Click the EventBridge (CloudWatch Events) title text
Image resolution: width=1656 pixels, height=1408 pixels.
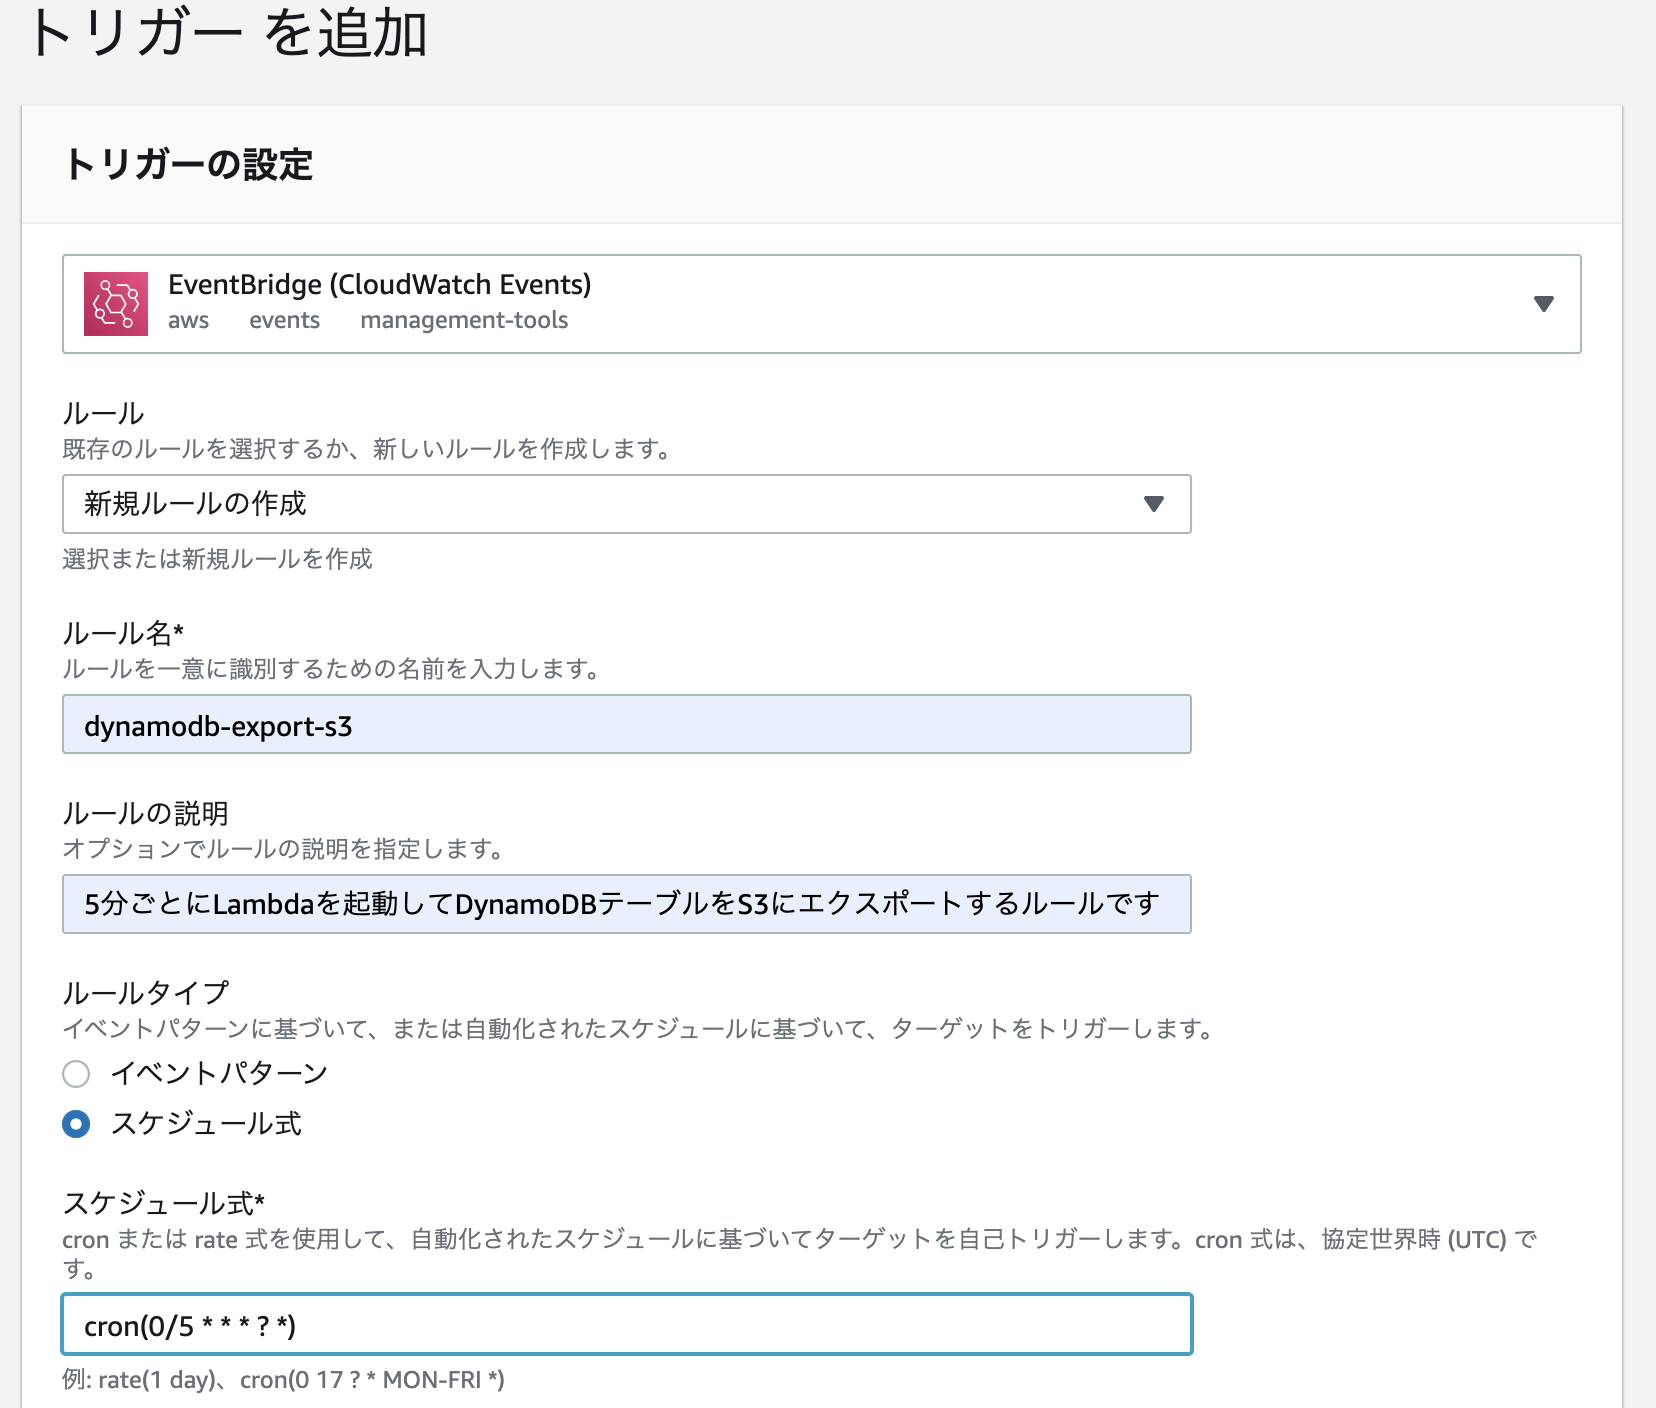tap(380, 285)
